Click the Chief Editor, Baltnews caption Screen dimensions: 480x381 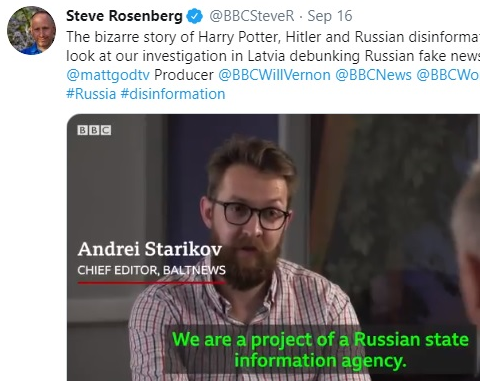[151, 270]
